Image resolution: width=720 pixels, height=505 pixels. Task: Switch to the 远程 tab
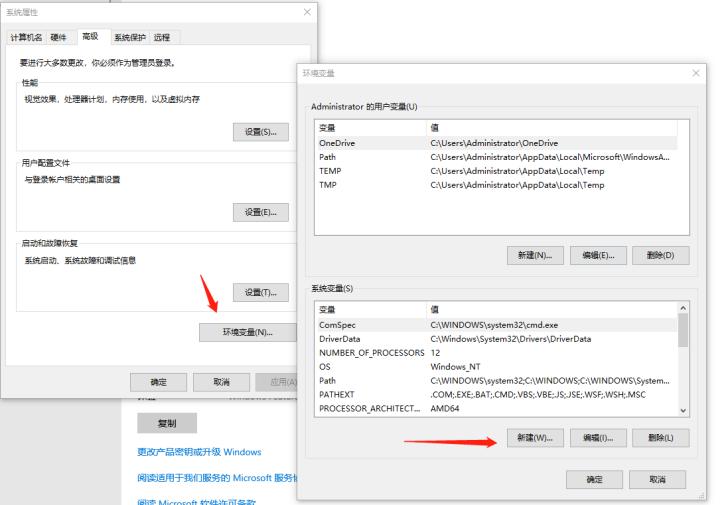click(162, 37)
